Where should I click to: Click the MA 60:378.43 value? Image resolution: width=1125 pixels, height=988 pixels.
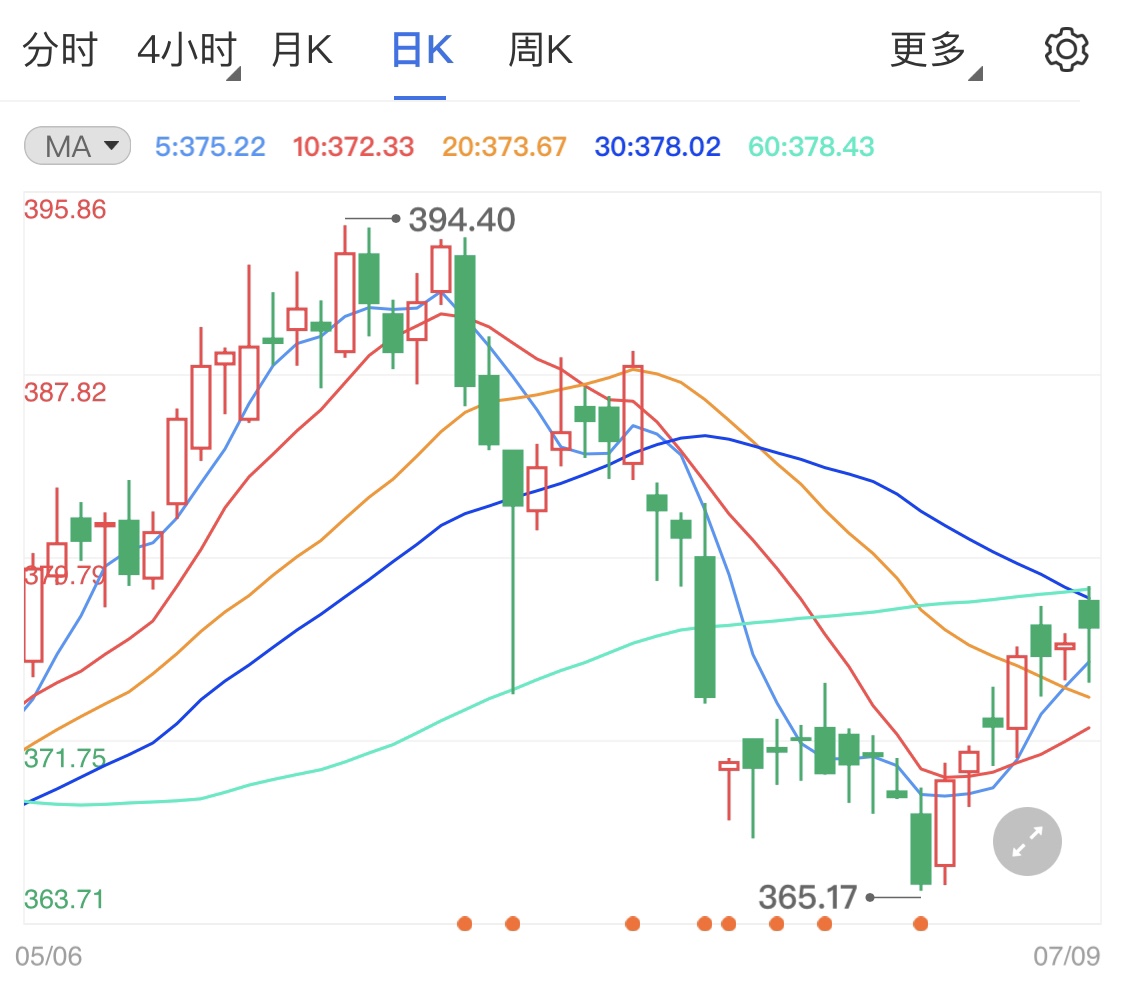click(x=811, y=146)
